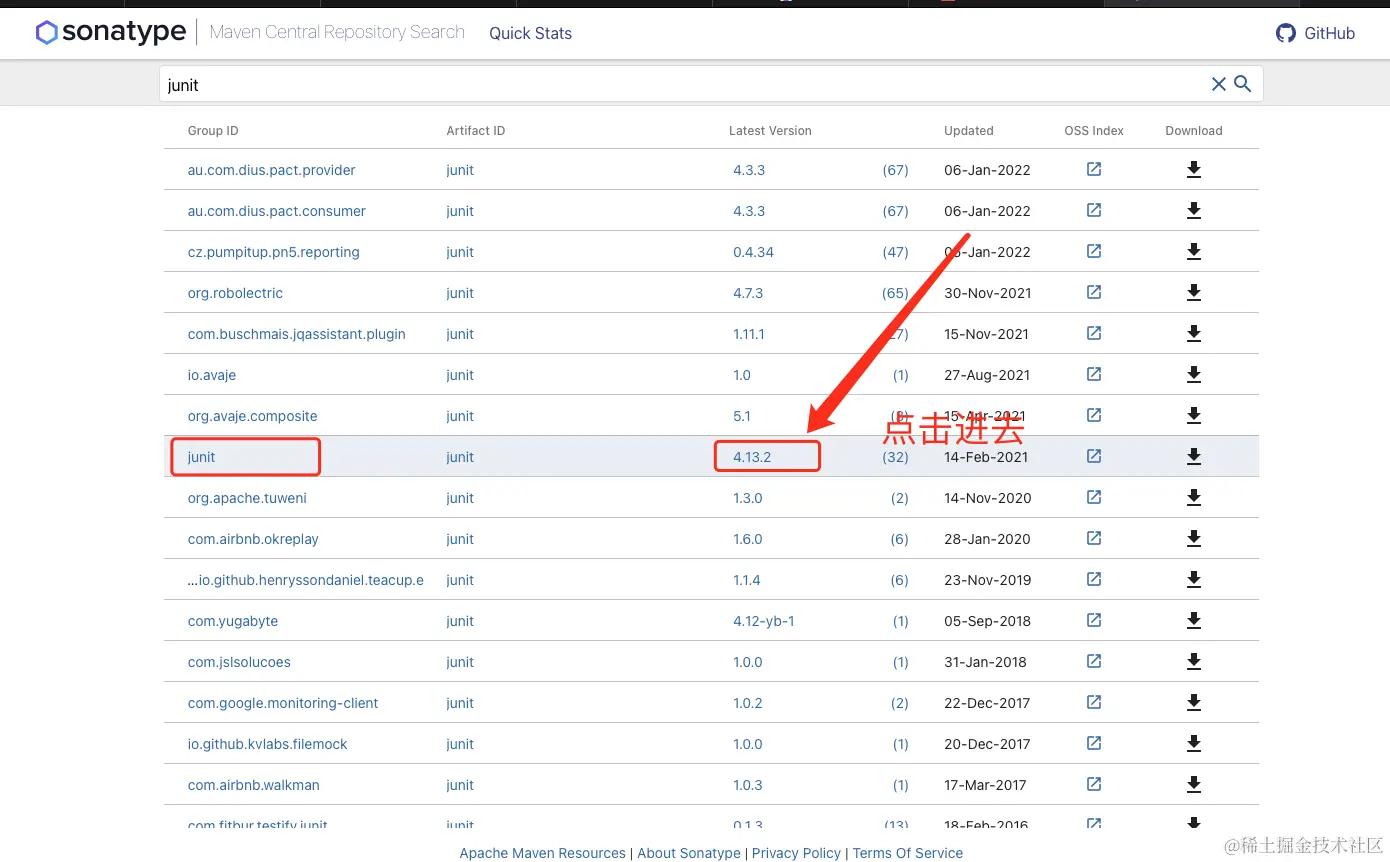Download com.yugabyte junit artifact
This screenshot has width=1390, height=862.
click(1193, 621)
